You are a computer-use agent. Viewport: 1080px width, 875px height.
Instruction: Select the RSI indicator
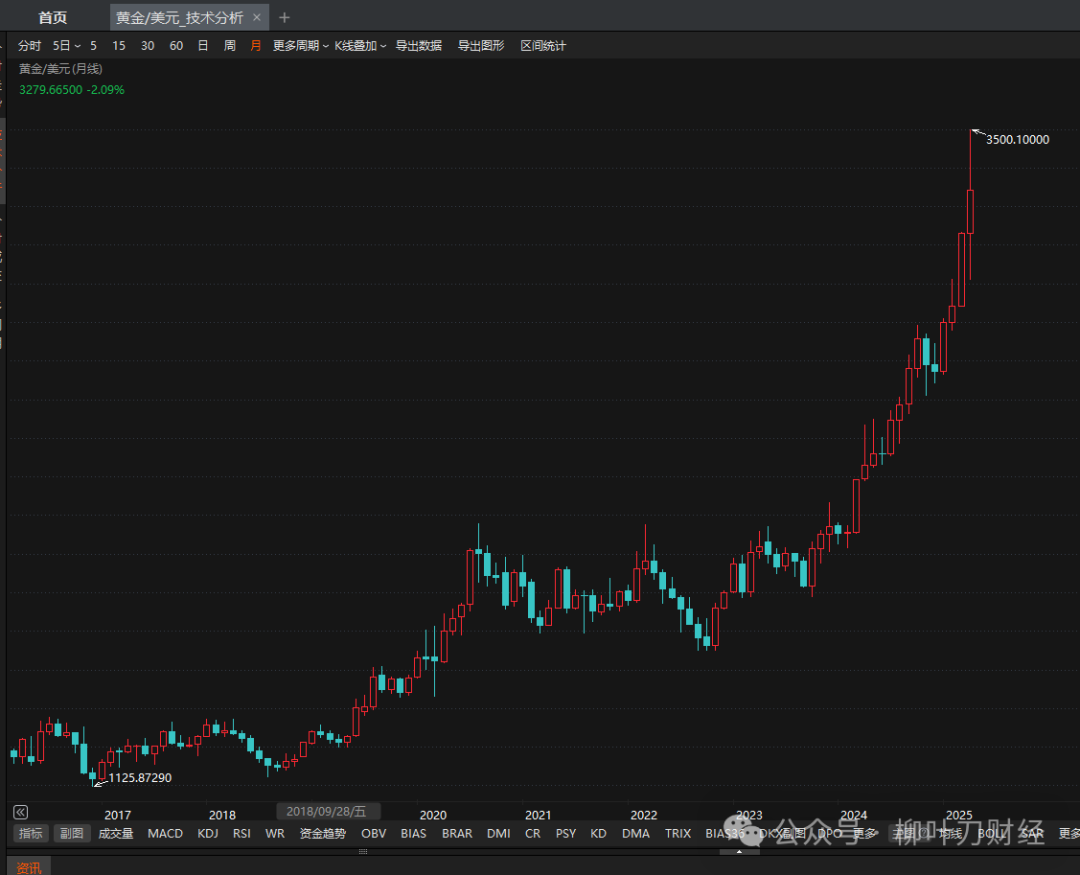click(x=242, y=834)
